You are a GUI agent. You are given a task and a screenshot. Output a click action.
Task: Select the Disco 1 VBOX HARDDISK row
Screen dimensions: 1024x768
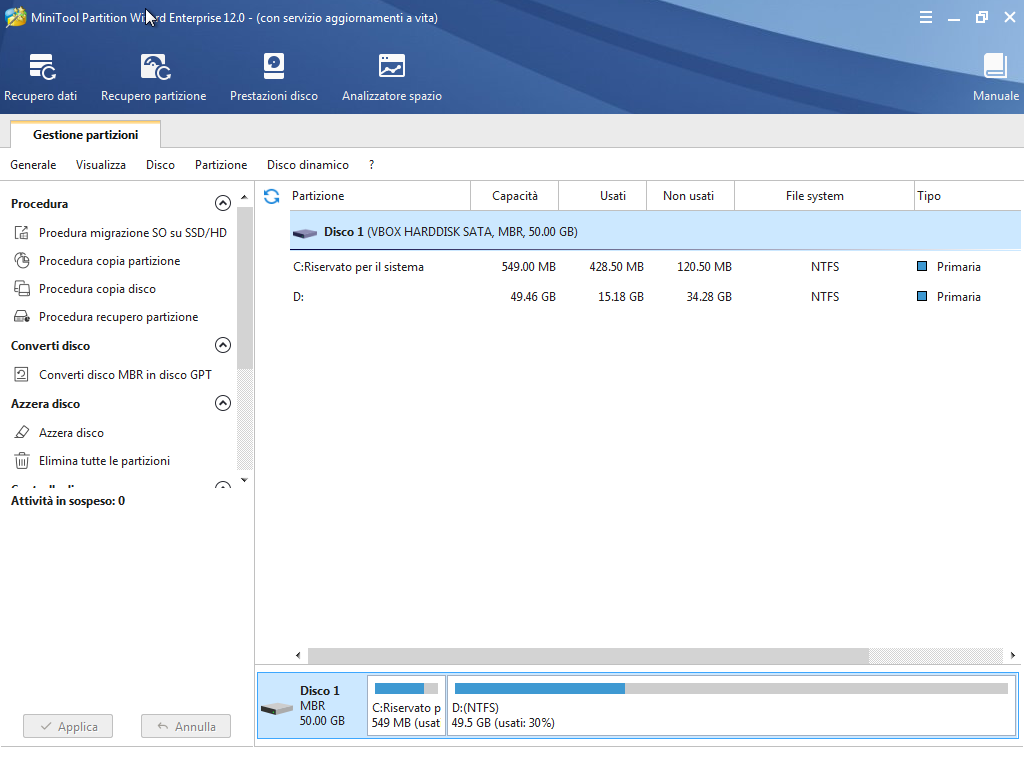click(655, 232)
